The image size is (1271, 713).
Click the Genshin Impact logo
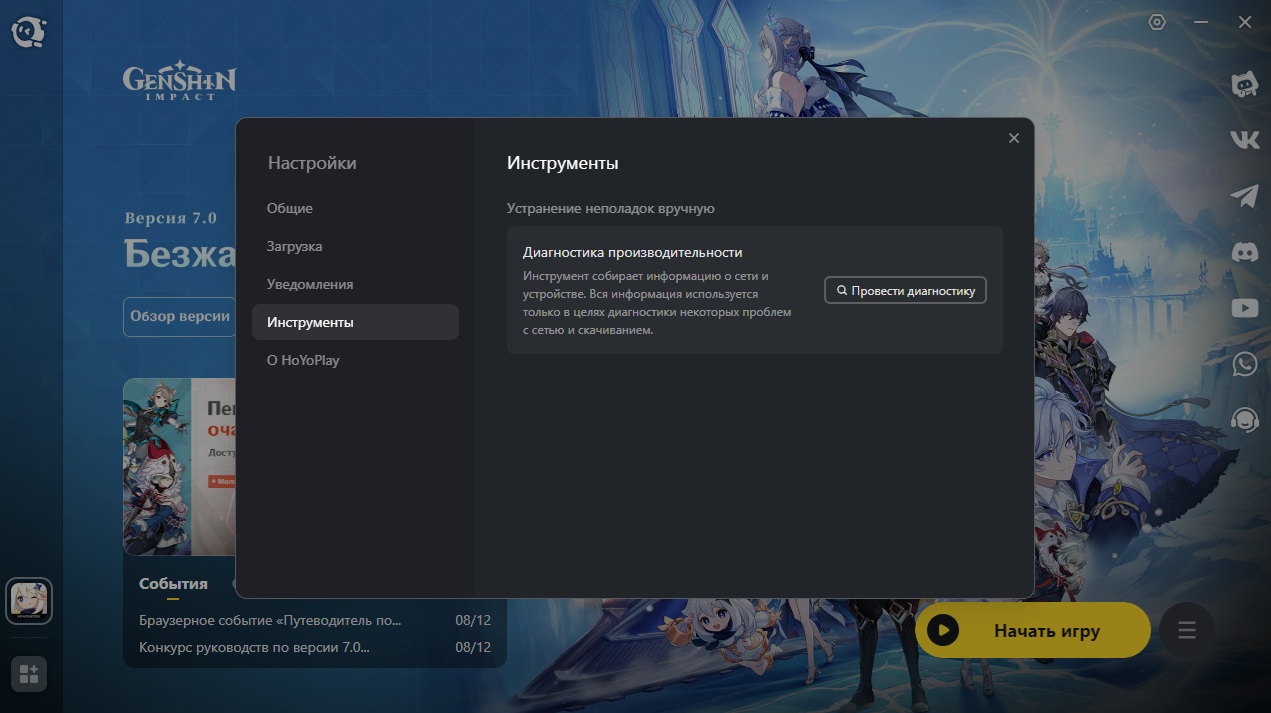(x=180, y=81)
